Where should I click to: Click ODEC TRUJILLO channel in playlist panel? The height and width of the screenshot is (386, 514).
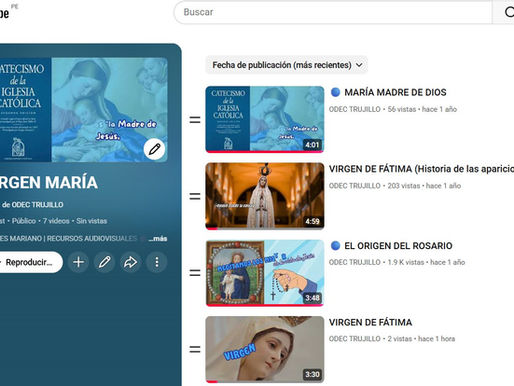pyautogui.click(x=37, y=205)
